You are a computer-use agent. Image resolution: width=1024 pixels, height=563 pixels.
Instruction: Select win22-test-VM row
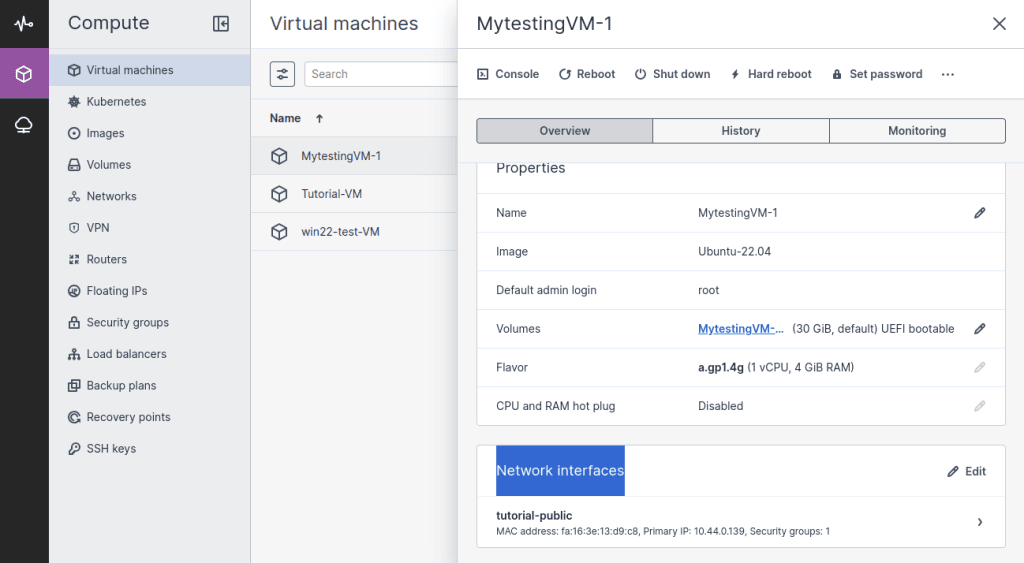pyautogui.click(x=354, y=231)
